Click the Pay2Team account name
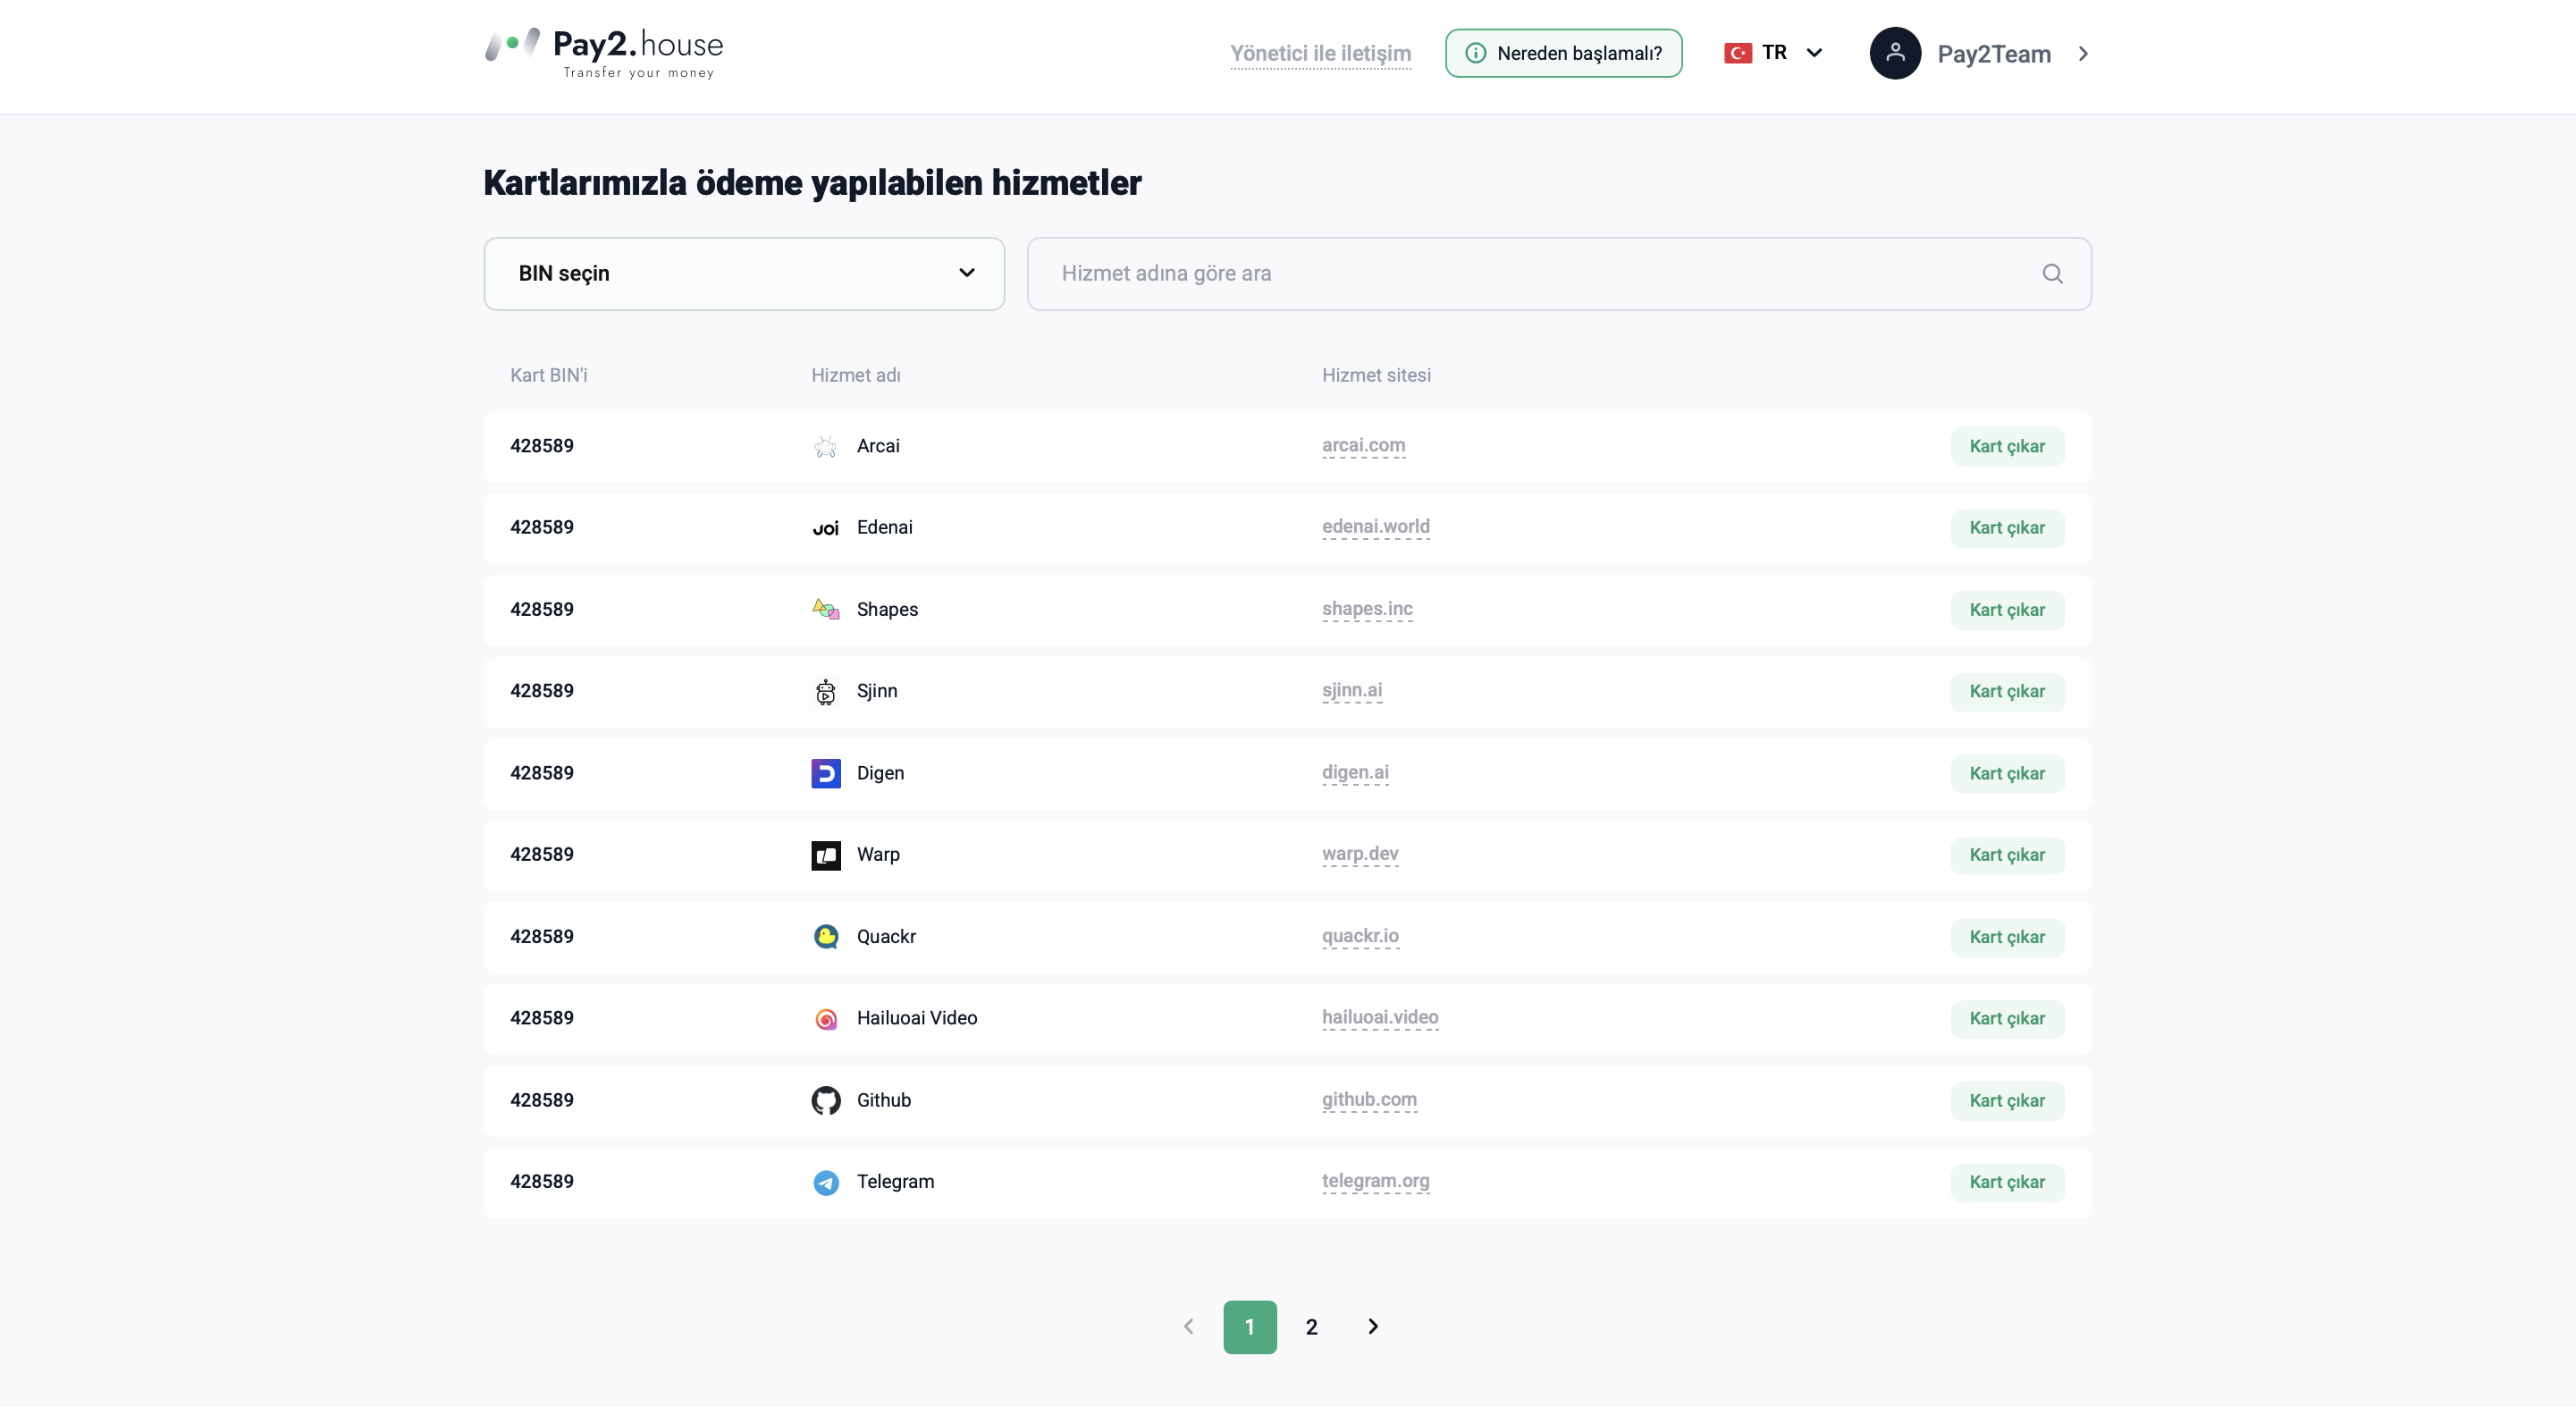This screenshot has width=2576, height=1407. click(x=1993, y=54)
